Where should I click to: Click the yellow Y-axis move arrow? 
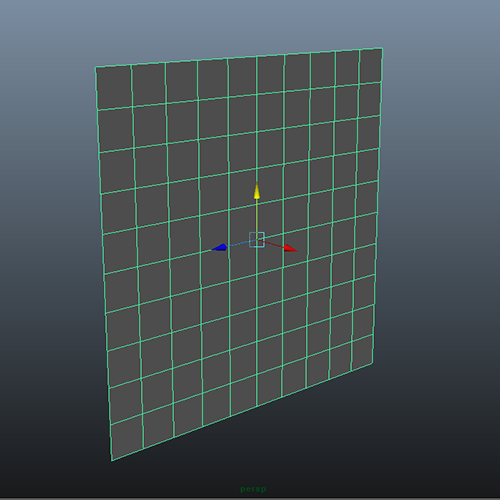point(257,191)
